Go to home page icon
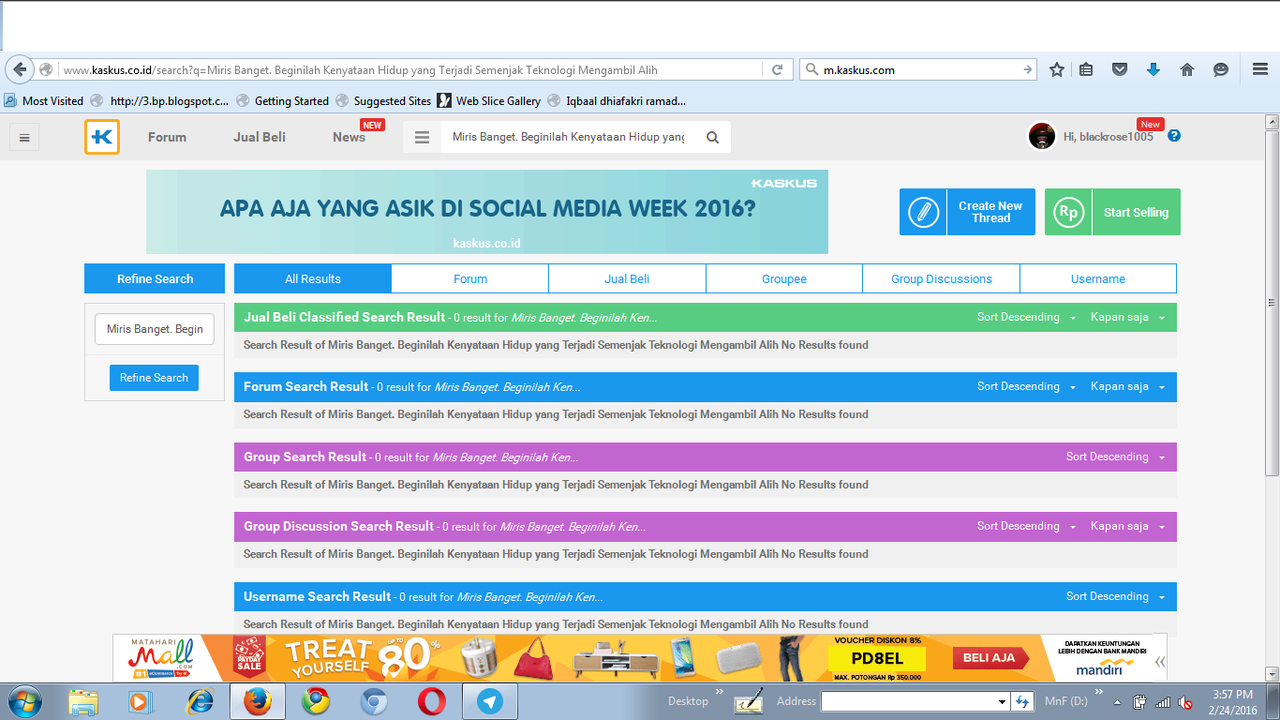 click(1187, 70)
